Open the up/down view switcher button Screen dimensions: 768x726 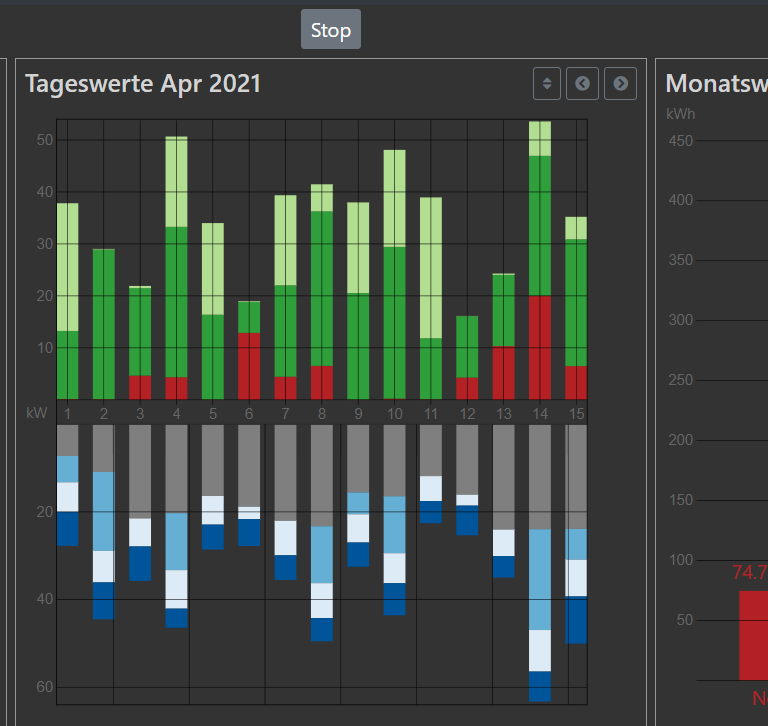pyautogui.click(x=547, y=84)
